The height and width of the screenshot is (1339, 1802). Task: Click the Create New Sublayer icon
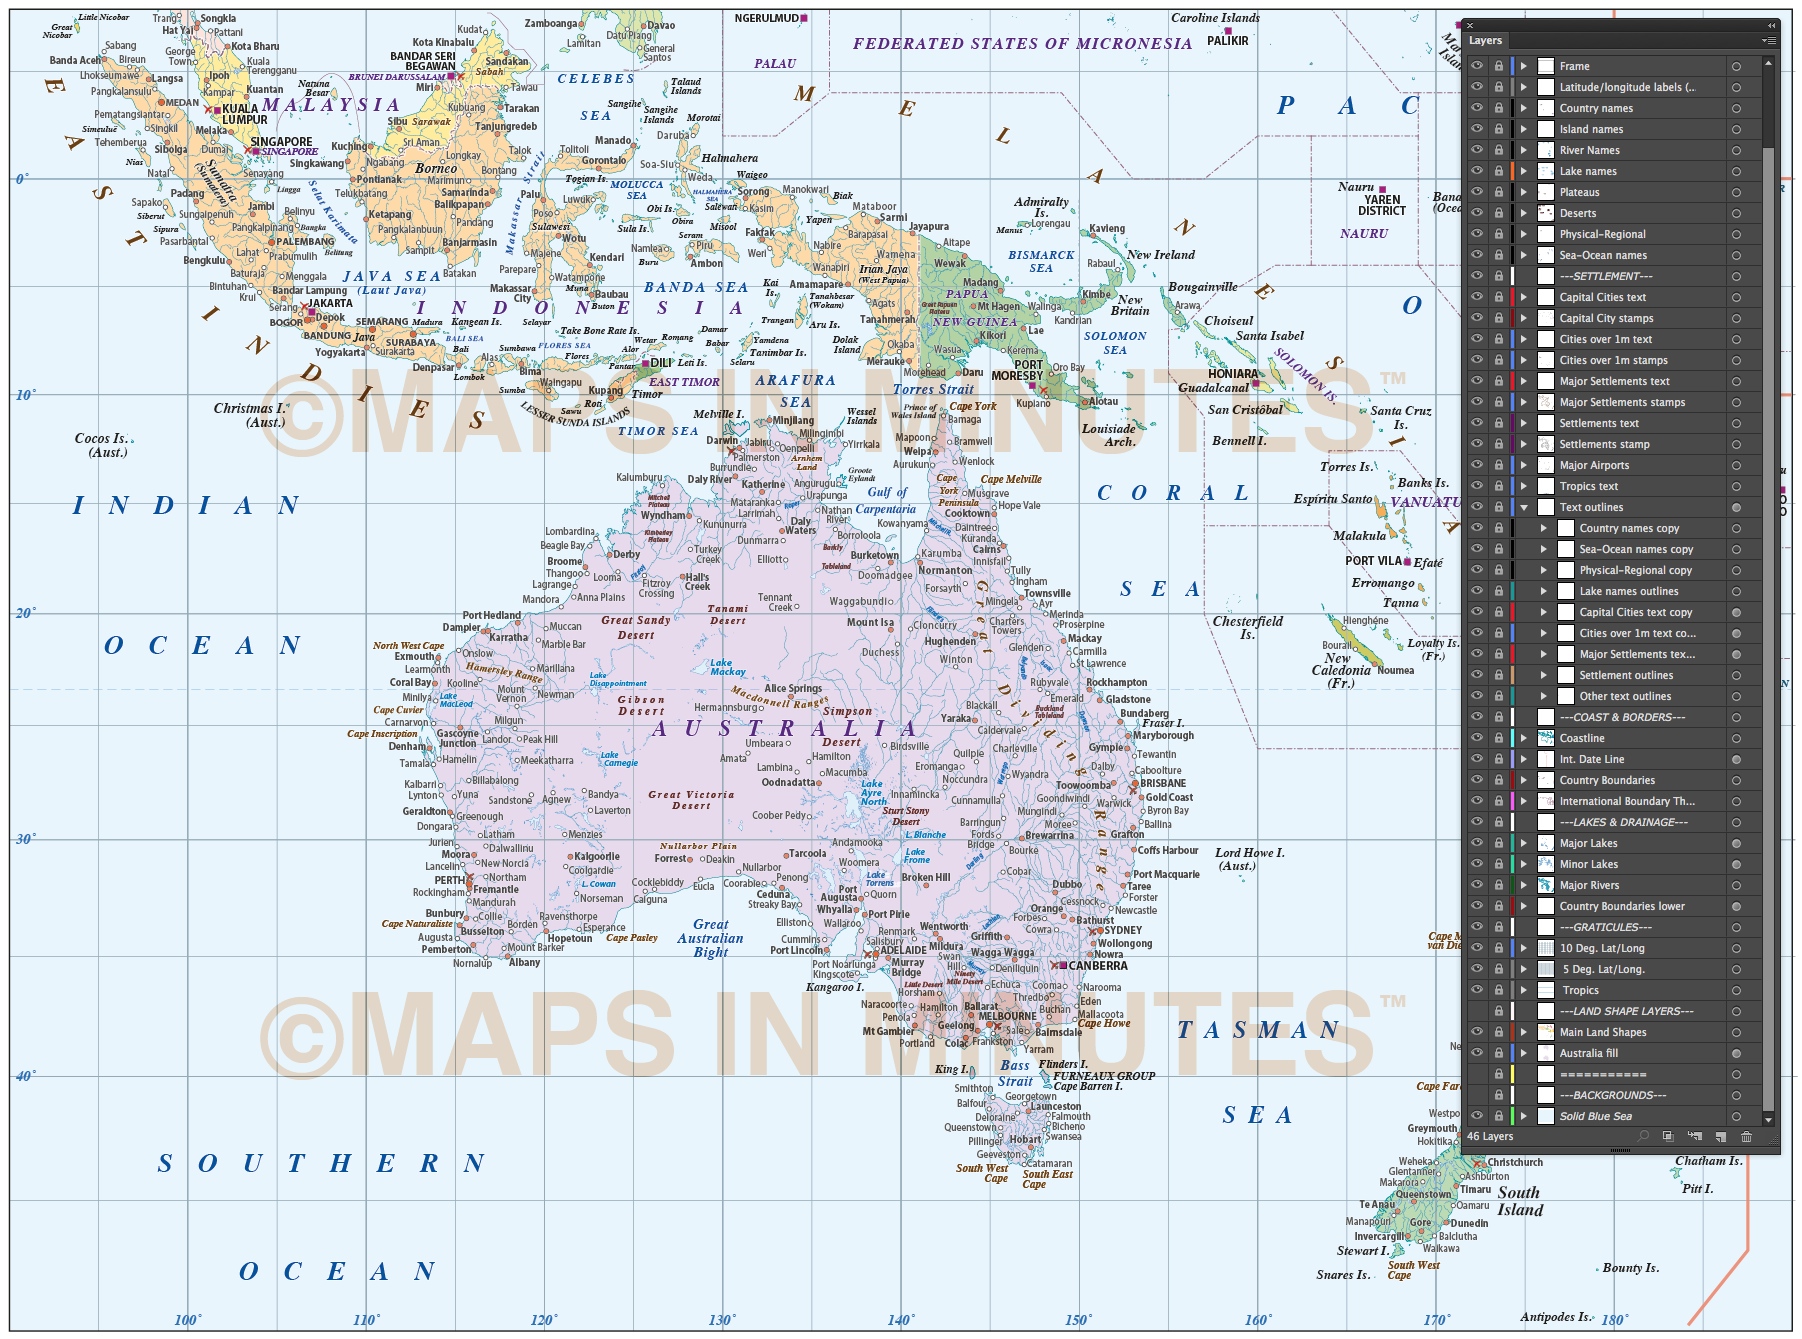[x=1695, y=1137]
